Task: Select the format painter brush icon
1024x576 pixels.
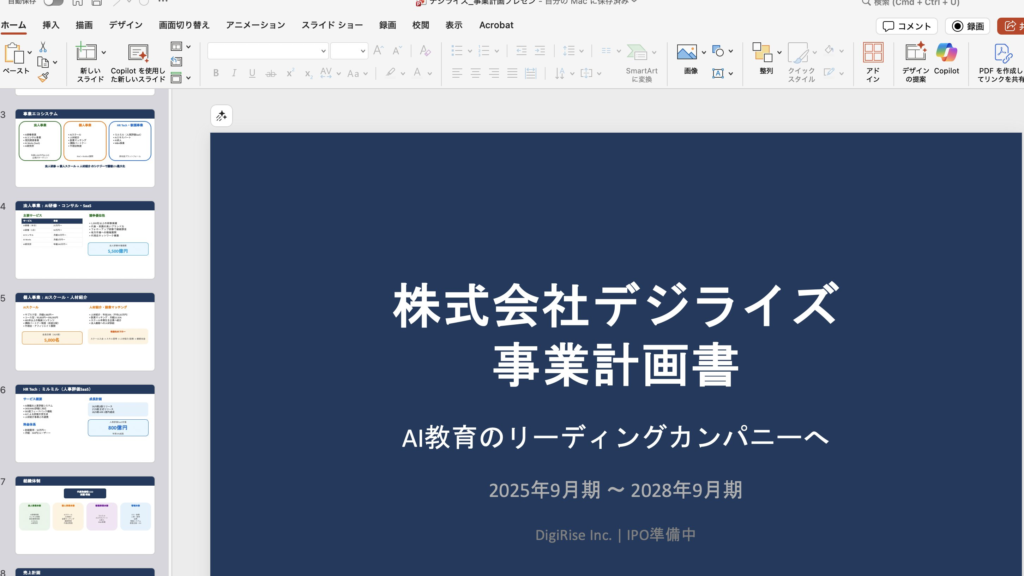Action: (43, 76)
